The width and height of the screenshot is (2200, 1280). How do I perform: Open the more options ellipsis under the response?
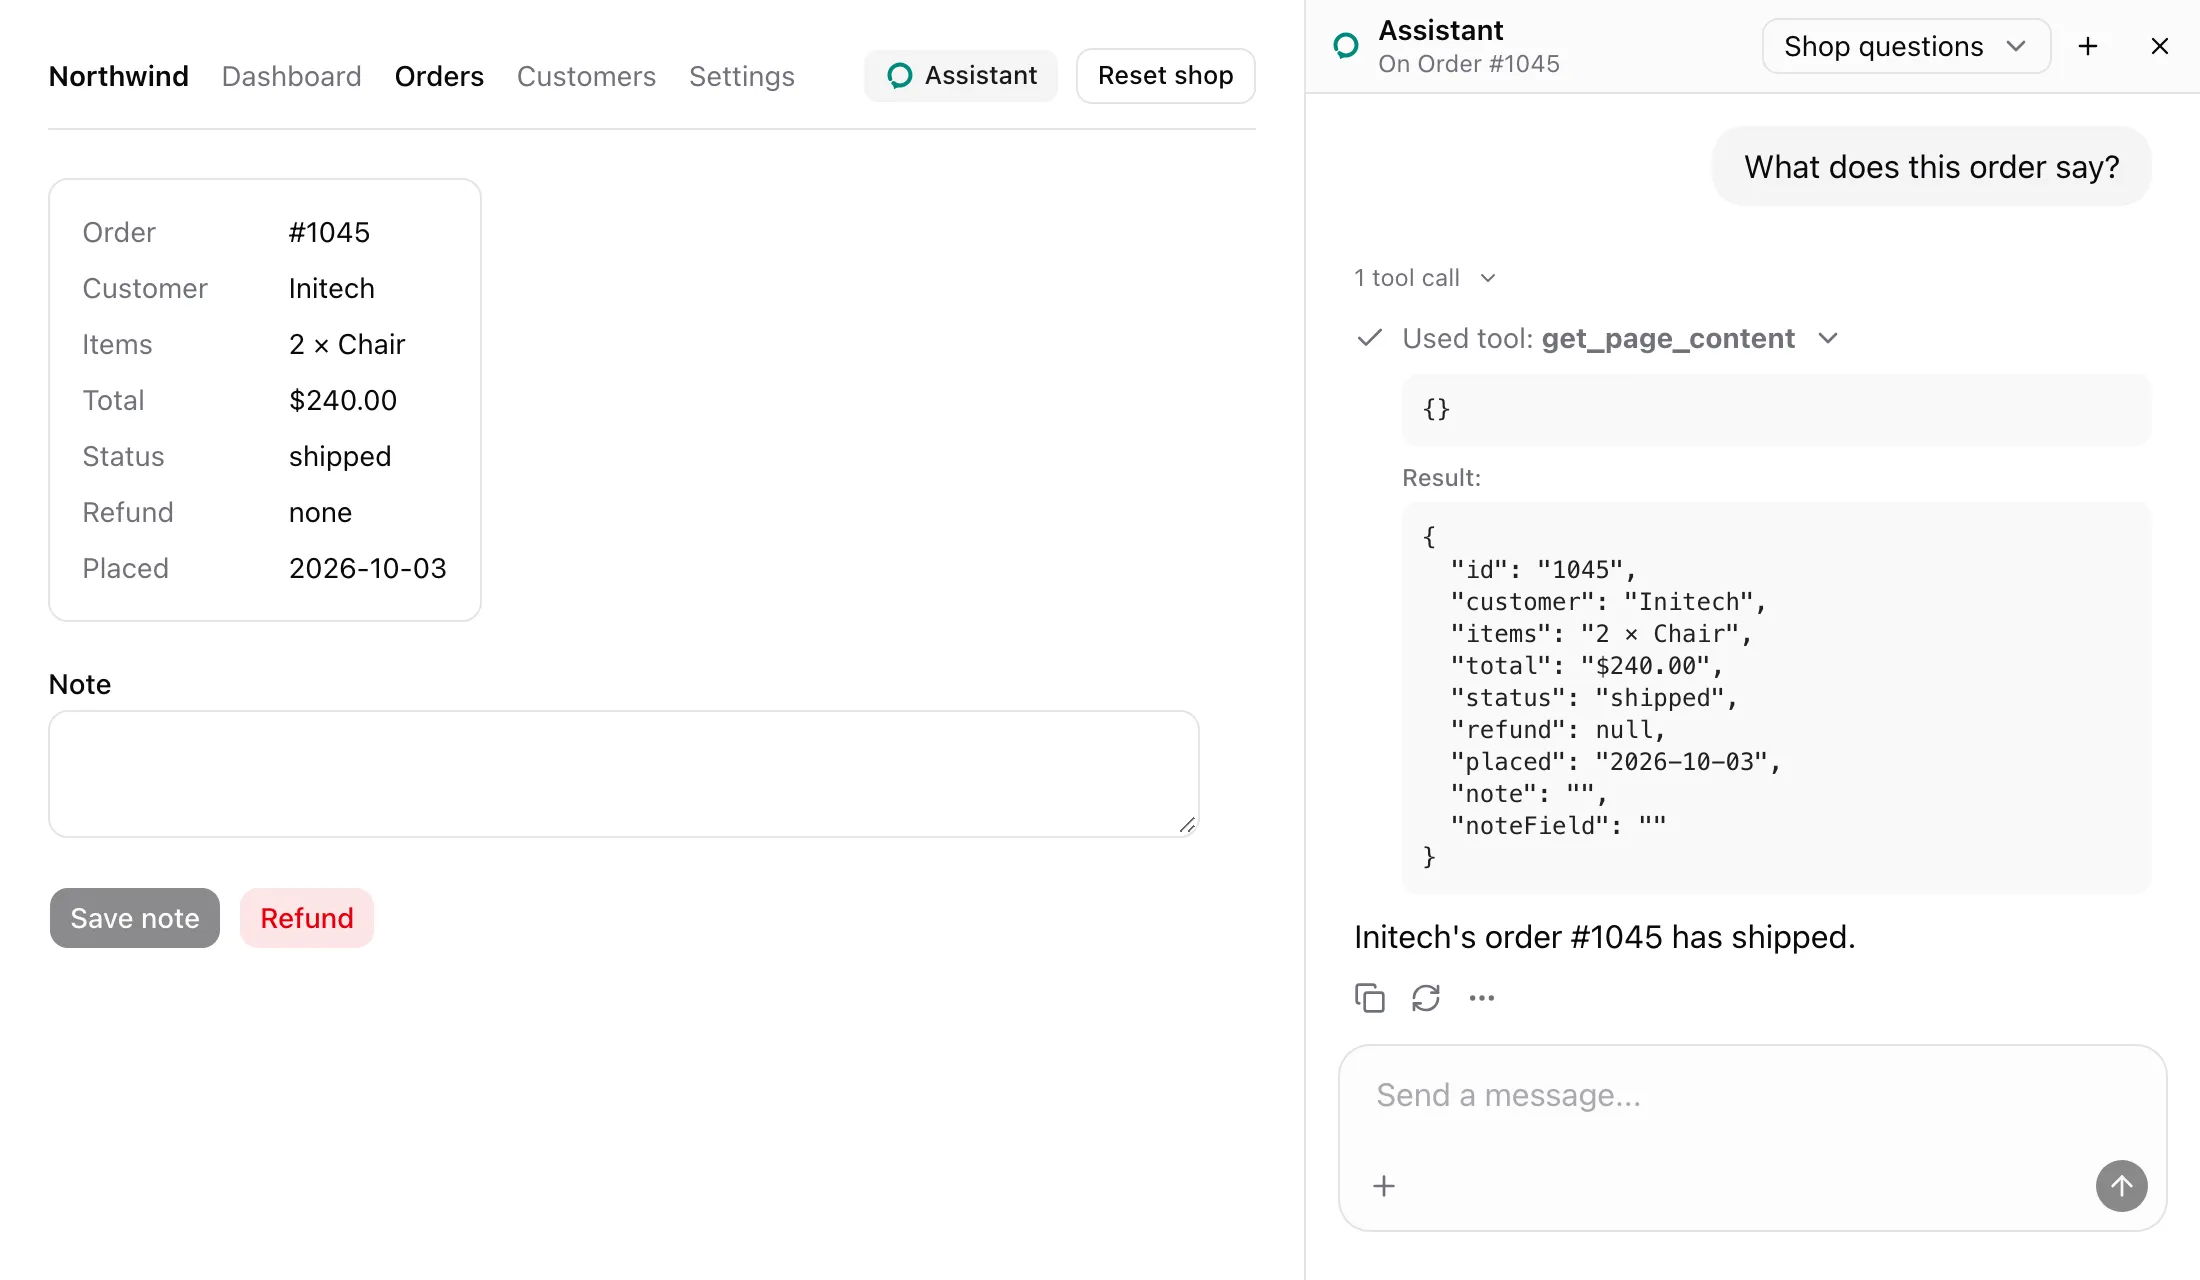point(1481,998)
